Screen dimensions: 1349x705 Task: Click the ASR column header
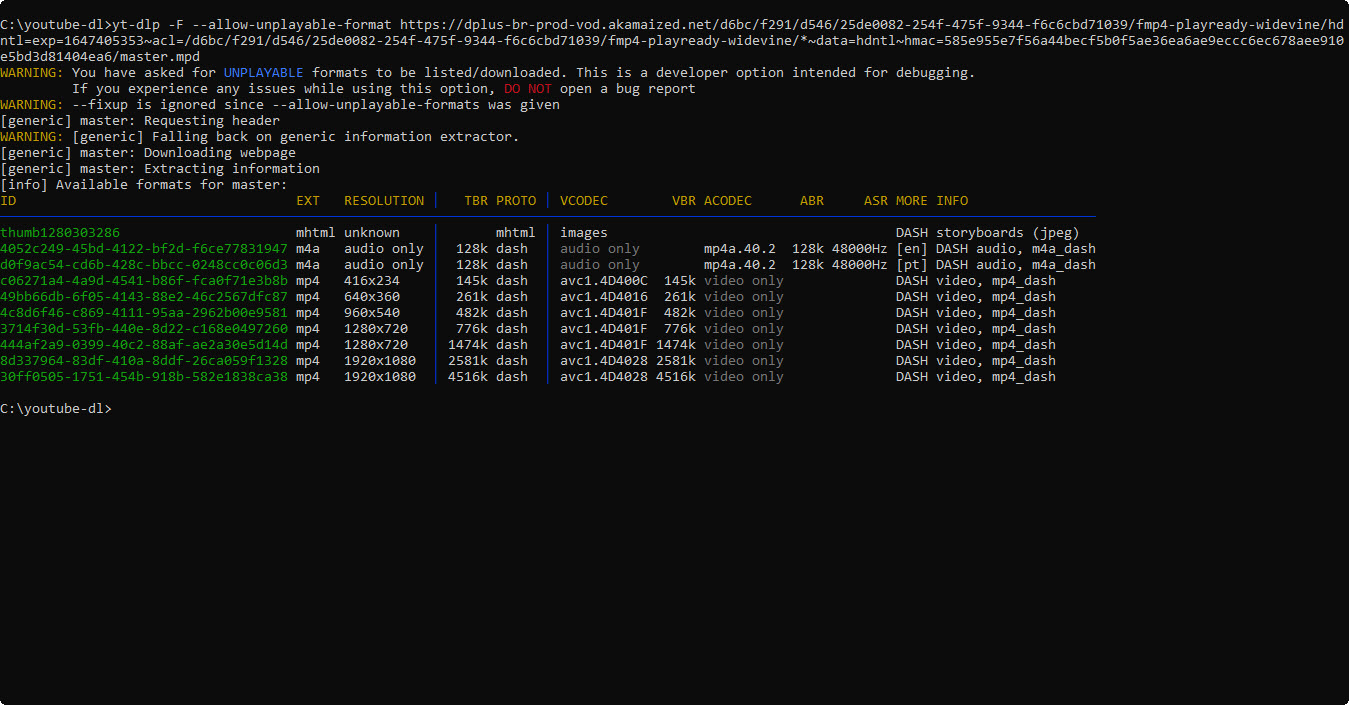coord(876,201)
